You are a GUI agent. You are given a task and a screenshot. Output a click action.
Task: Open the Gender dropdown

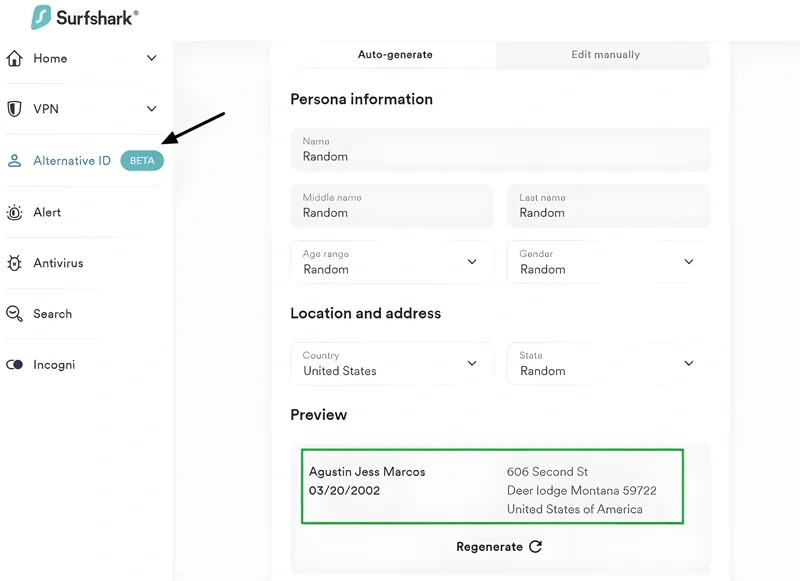point(688,261)
